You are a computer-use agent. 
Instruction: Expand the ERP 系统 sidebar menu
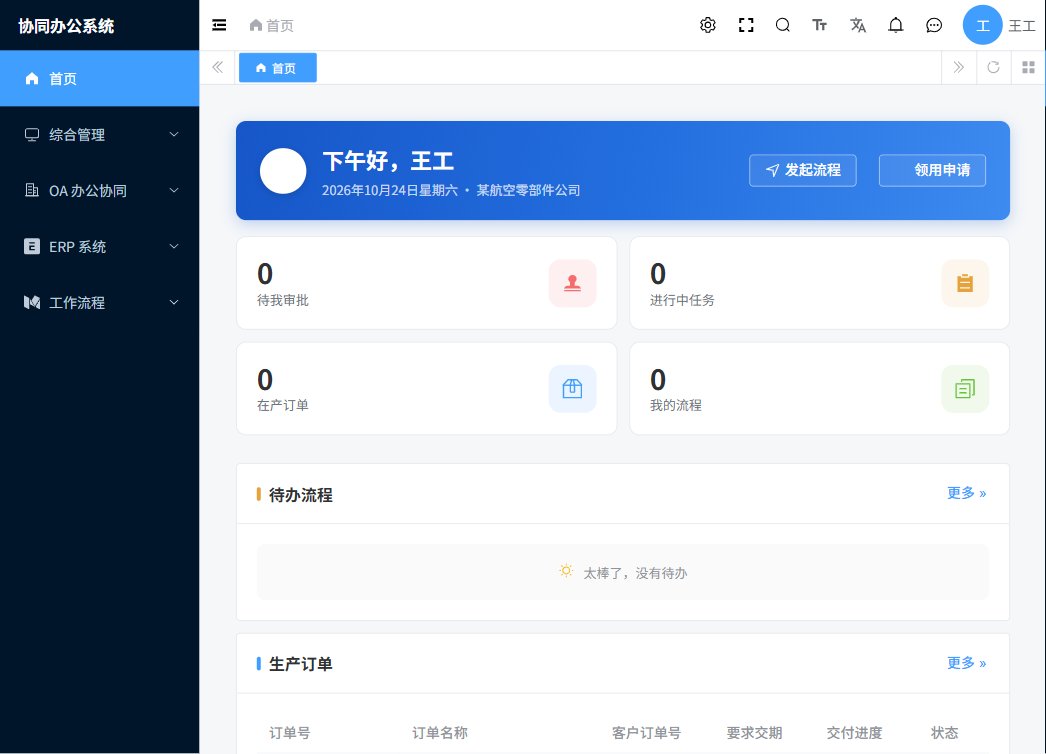click(99, 247)
